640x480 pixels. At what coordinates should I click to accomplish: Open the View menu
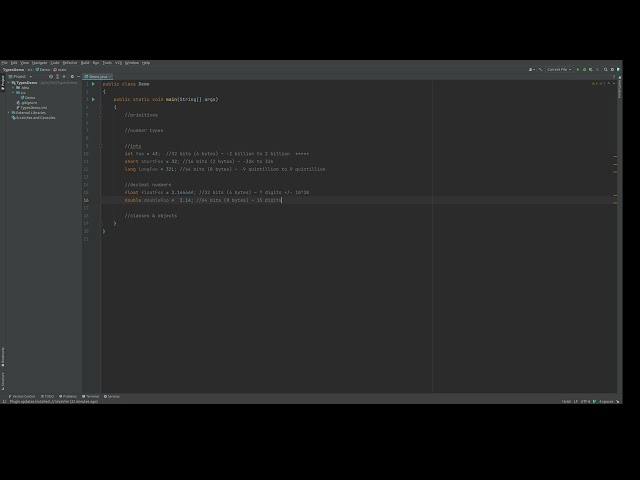(24, 63)
